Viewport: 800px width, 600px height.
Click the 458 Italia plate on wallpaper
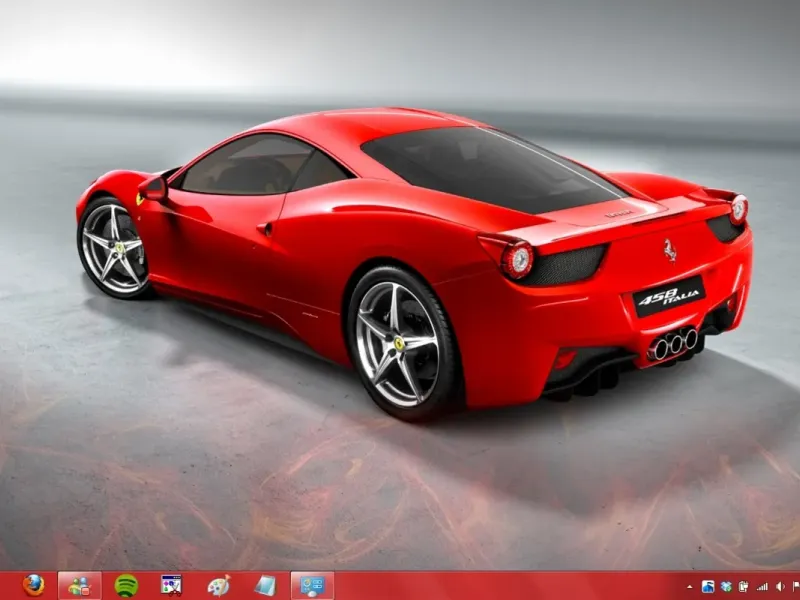(669, 297)
